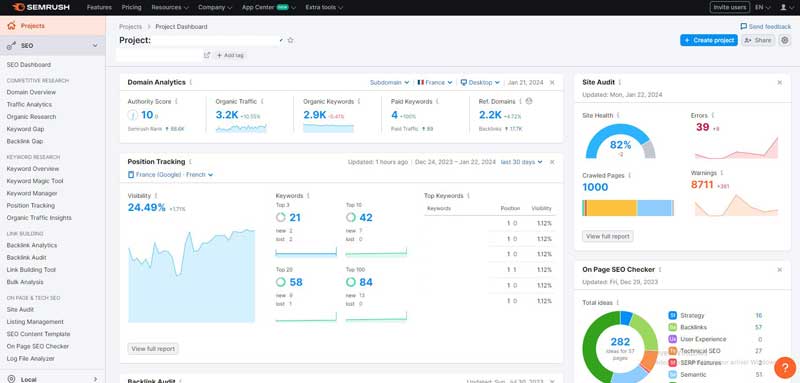Screen dimensions: 800x383
Task: Open the orange help question mark button
Action: point(785,368)
